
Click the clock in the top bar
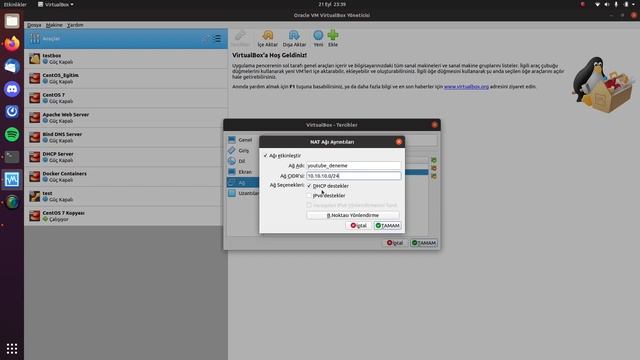332,4
